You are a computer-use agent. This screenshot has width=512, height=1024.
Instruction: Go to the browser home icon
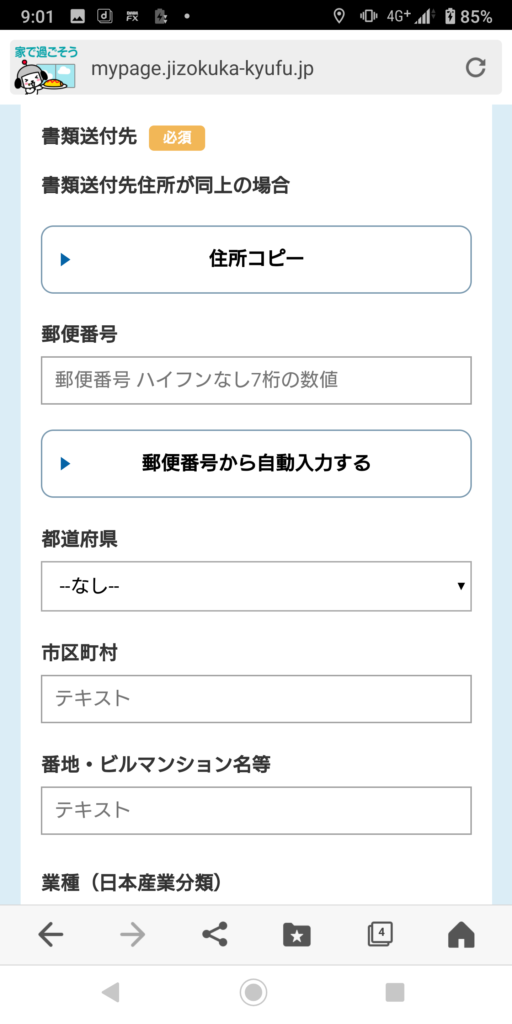pyautogui.click(x=461, y=935)
